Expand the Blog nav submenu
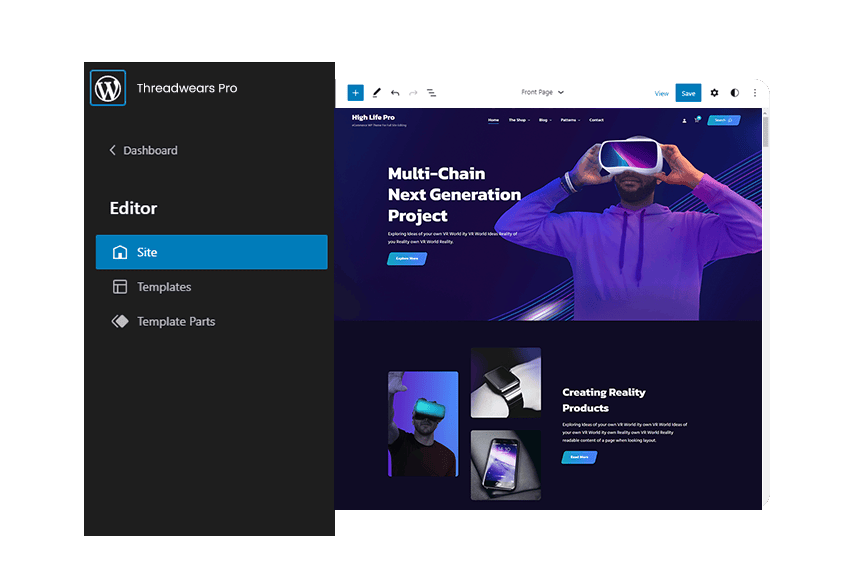Screen dimensions: 865x586 coord(545,120)
